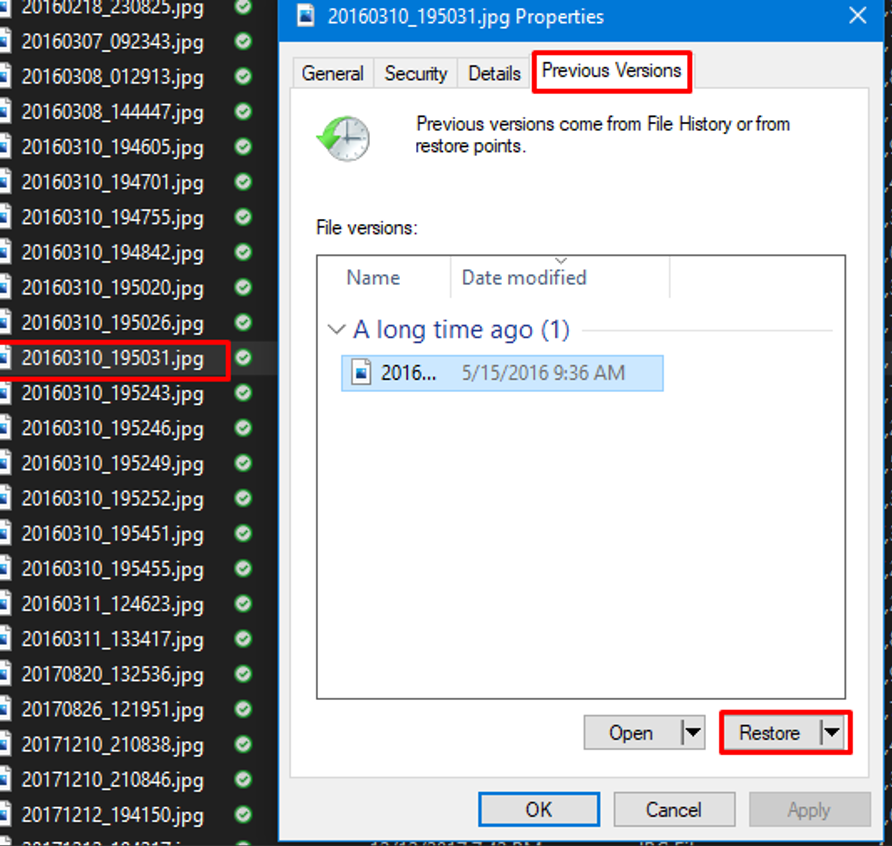Click the sync status icon next to 20160307_092343.jpg

point(243,42)
